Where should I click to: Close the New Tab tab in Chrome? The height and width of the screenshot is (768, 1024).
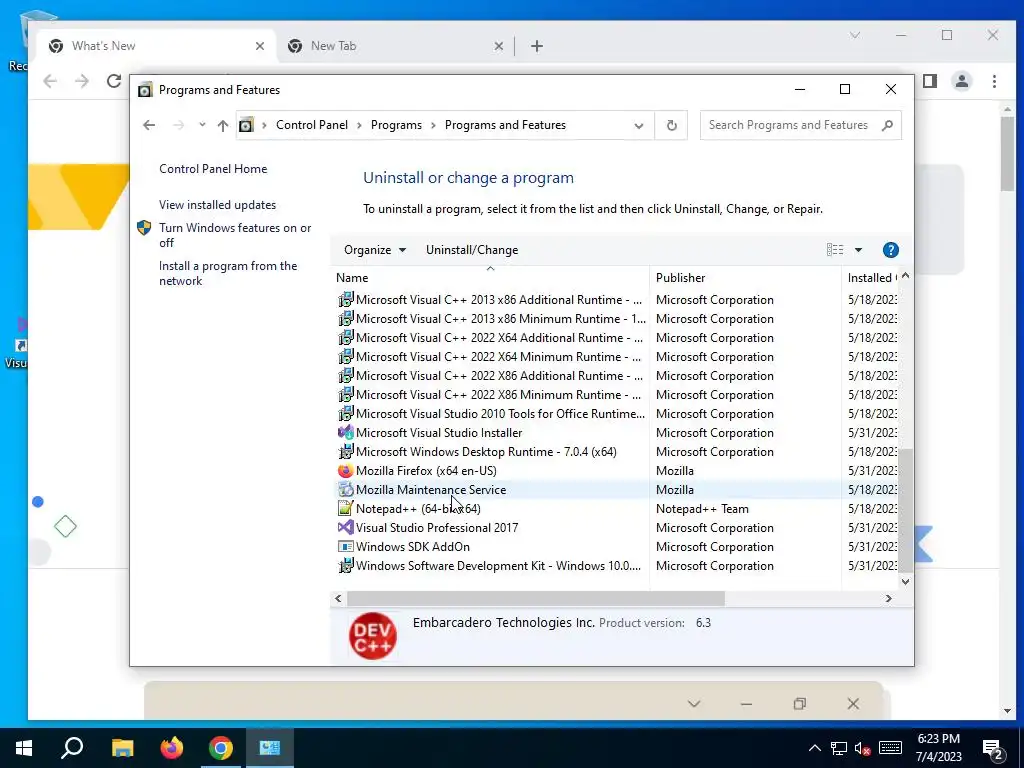498,46
